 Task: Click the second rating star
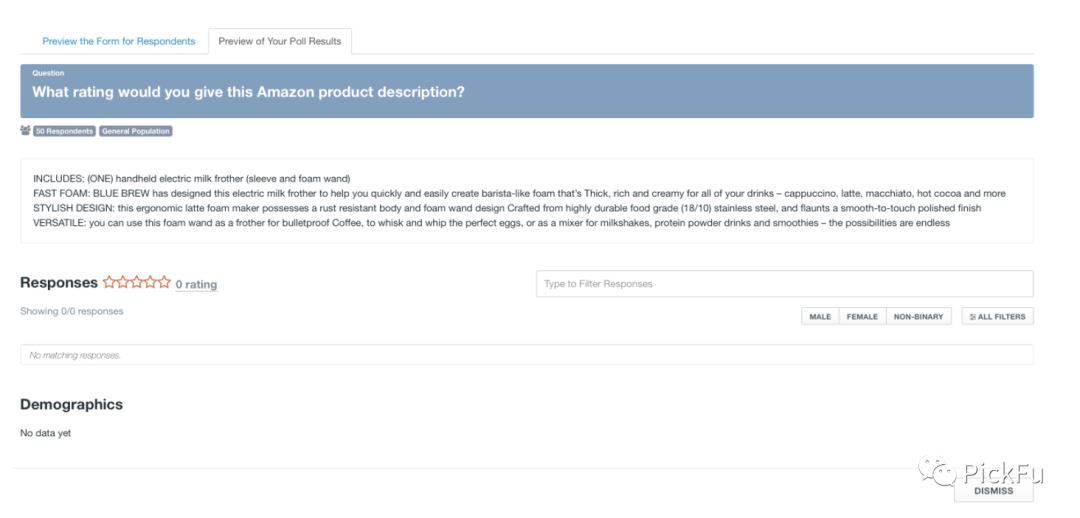(123, 282)
